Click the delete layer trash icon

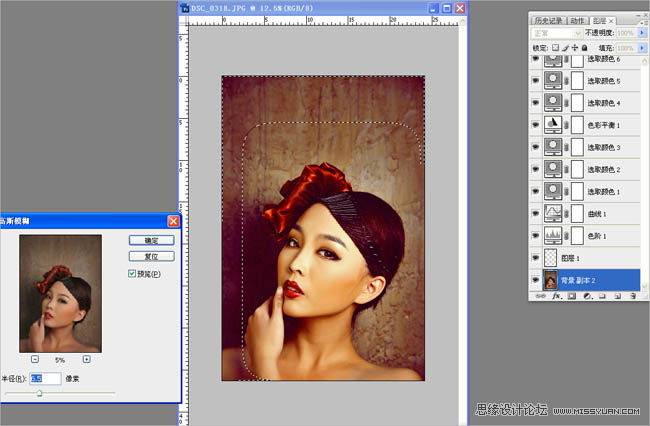click(x=631, y=297)
